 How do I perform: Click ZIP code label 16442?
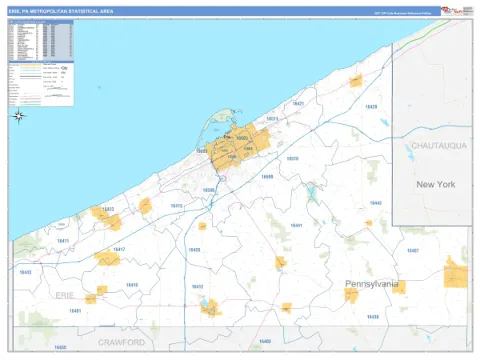click(x=376, y=203)
